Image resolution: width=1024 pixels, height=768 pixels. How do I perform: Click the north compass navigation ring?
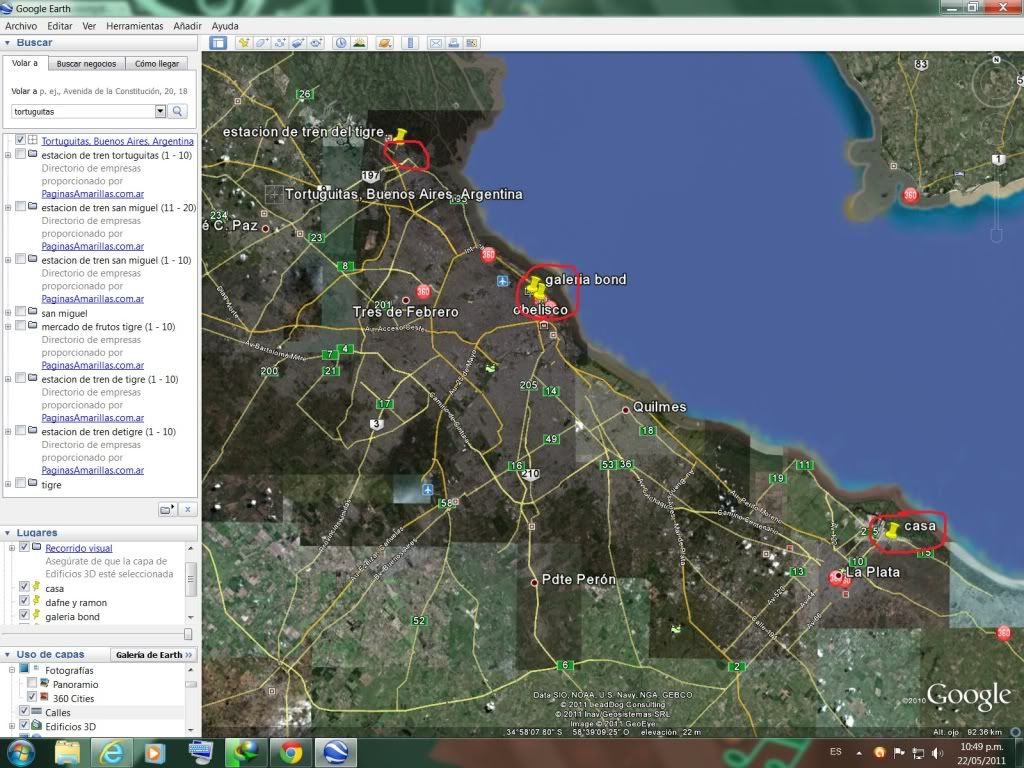click(997, 83)
